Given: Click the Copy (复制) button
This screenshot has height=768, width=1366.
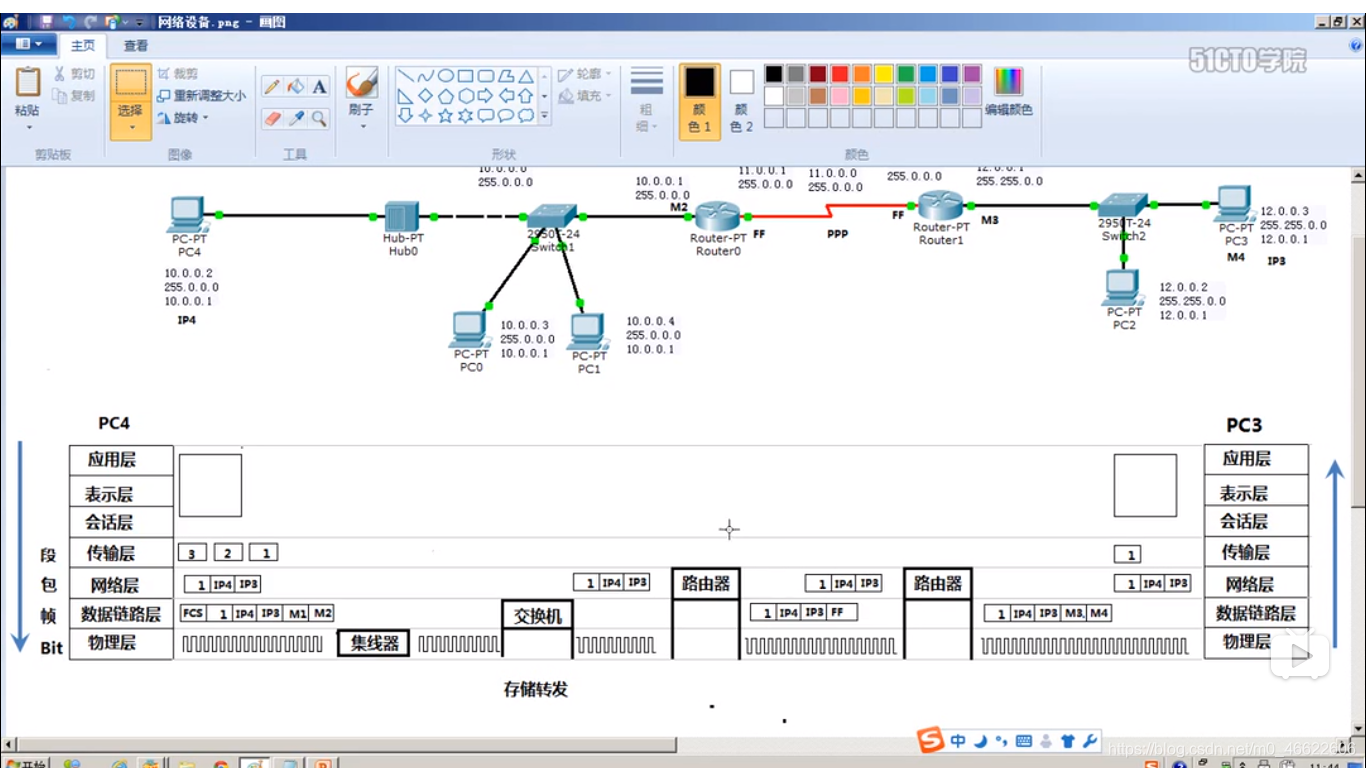Looking at the screenshot, I should click(75, 96).
